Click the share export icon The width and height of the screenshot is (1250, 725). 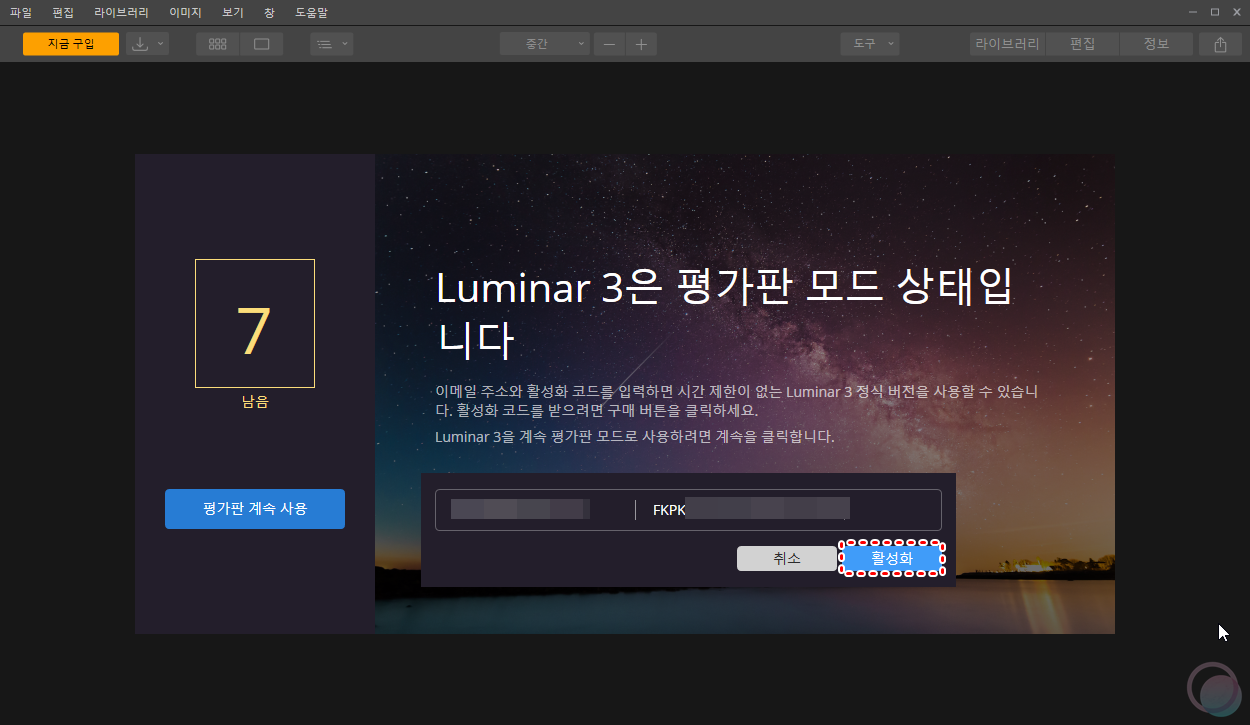coord(1220,44)
